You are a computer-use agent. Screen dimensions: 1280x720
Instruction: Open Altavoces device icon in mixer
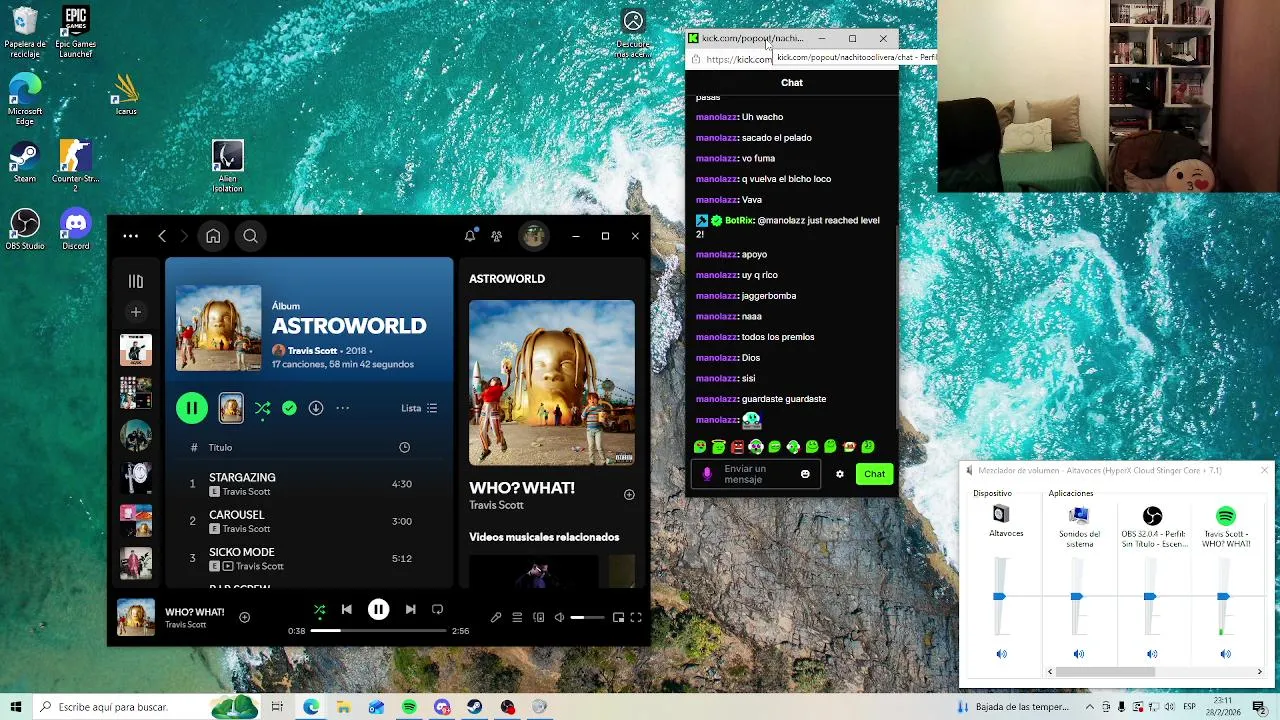point(1001,514)
